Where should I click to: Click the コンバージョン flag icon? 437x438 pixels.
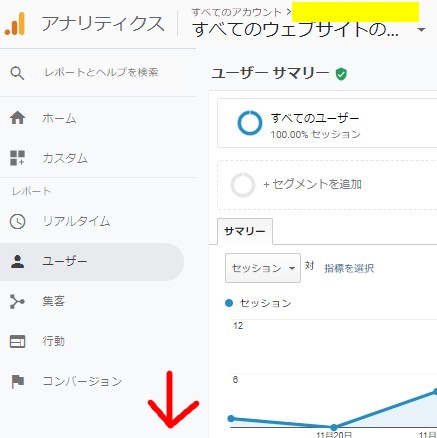click(18, 382)
